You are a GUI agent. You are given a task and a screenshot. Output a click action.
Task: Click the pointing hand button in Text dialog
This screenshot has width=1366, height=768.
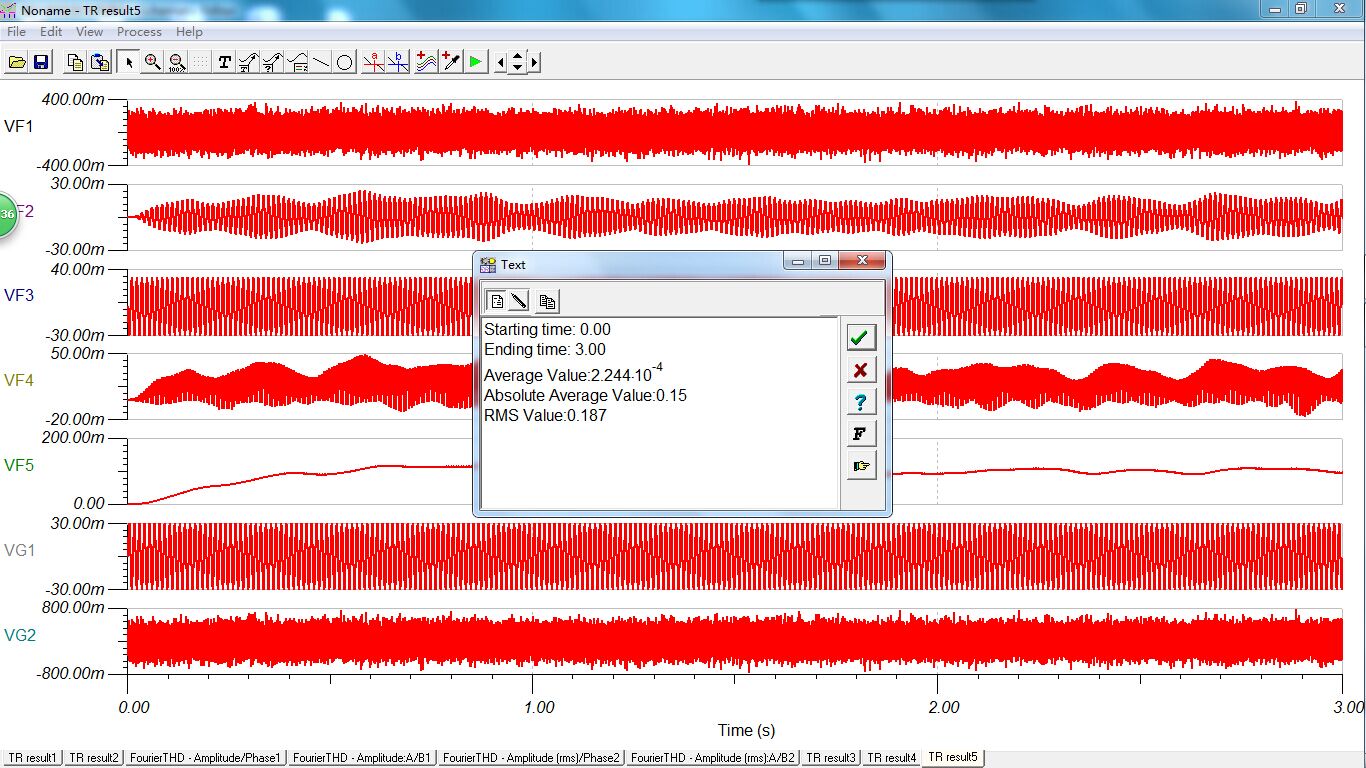click(861, 465)
